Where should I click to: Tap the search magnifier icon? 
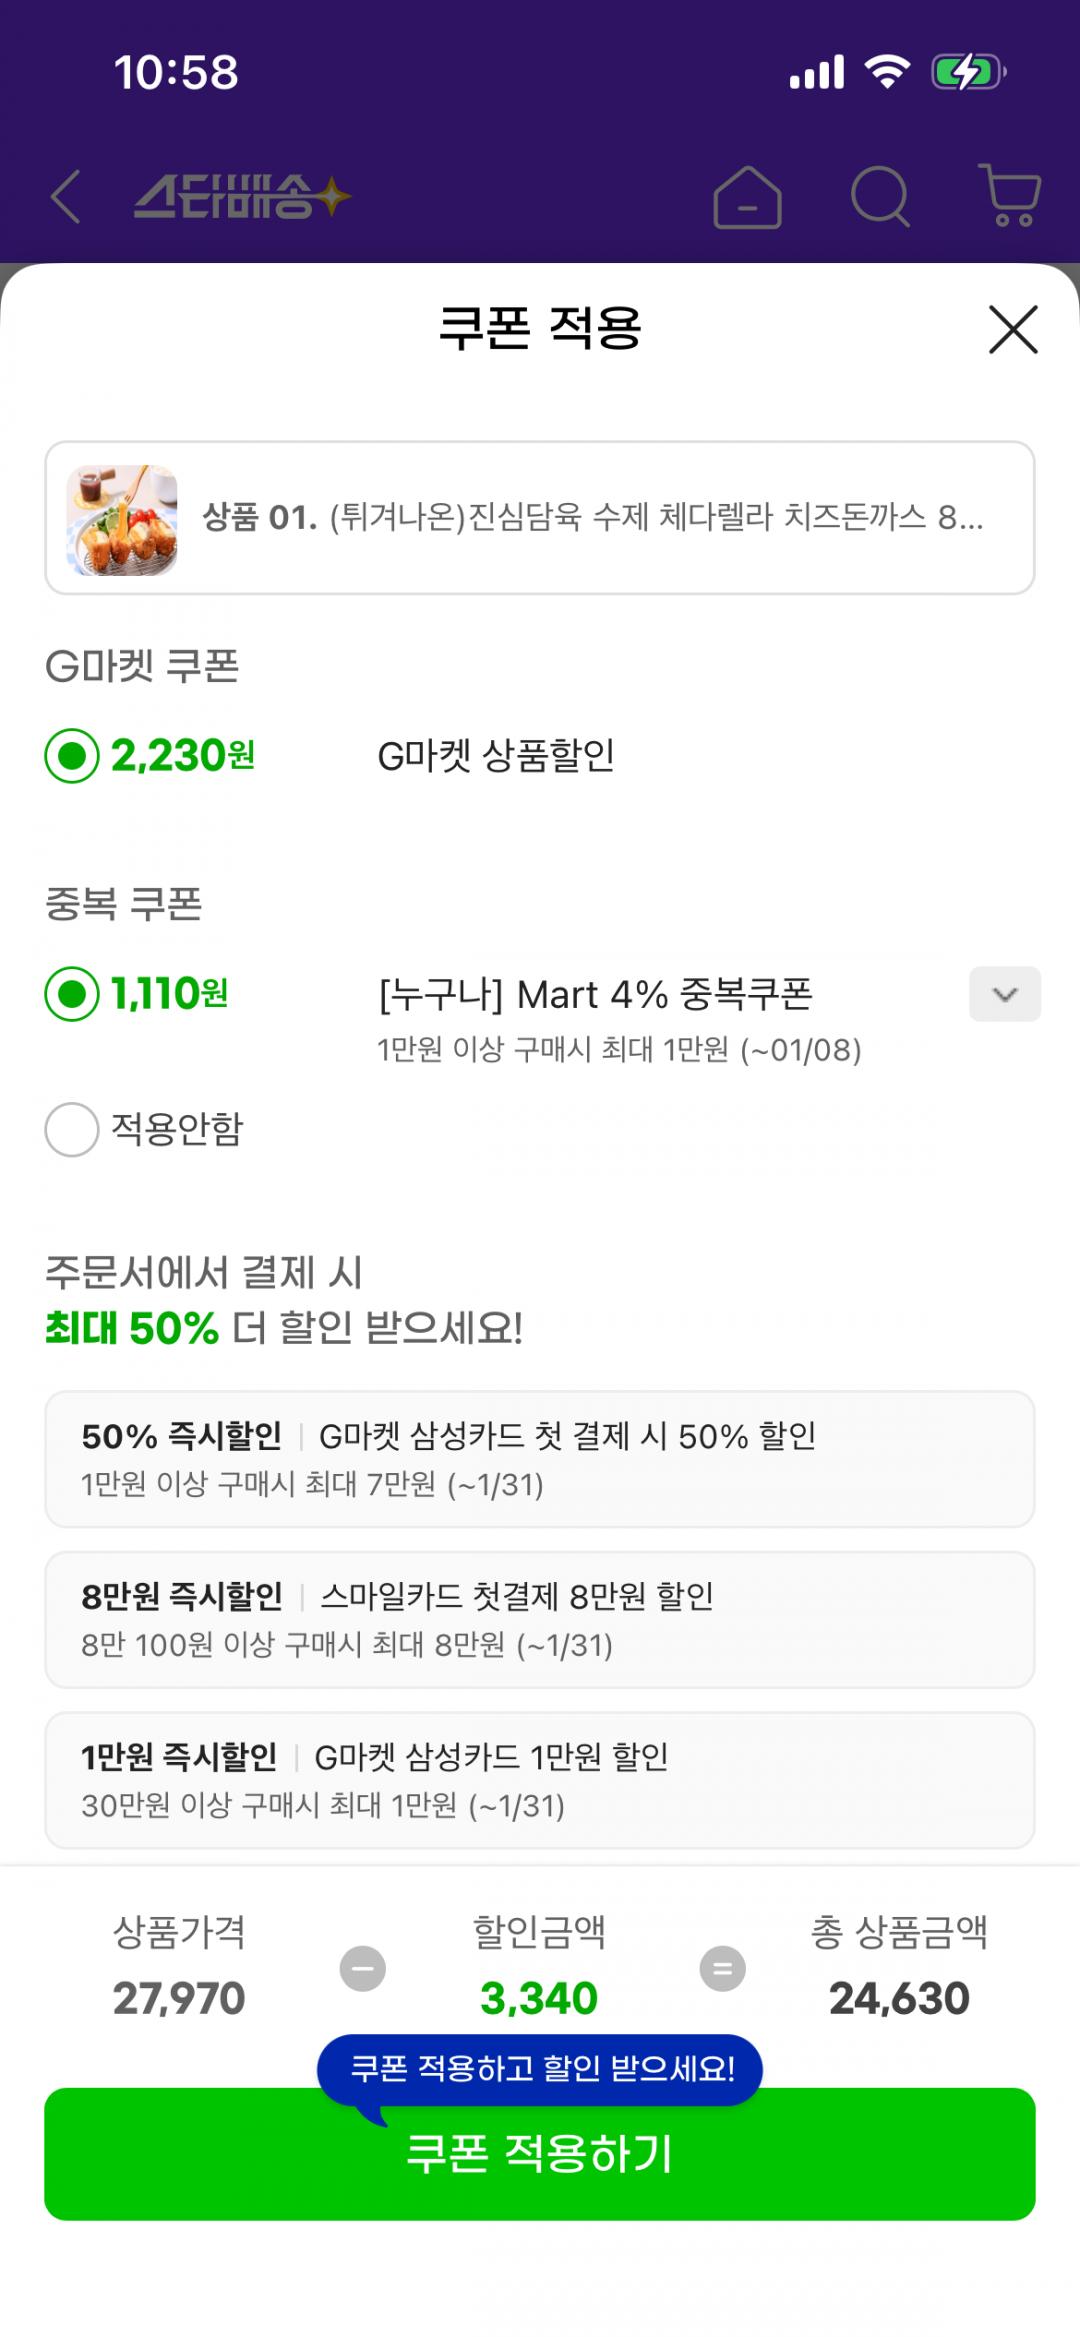pos(880,196)
